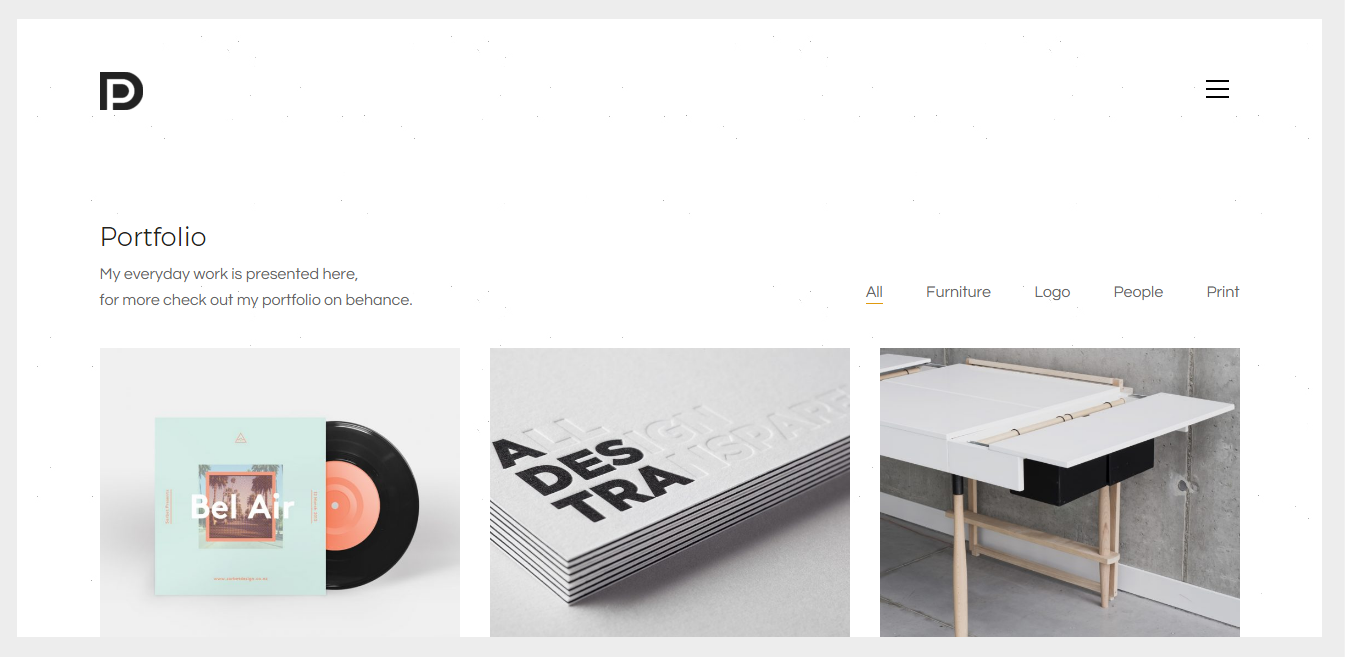Click the Bel Air title on album cover
The width and height of the screenshot is (1345, 657).
[242, 507]
